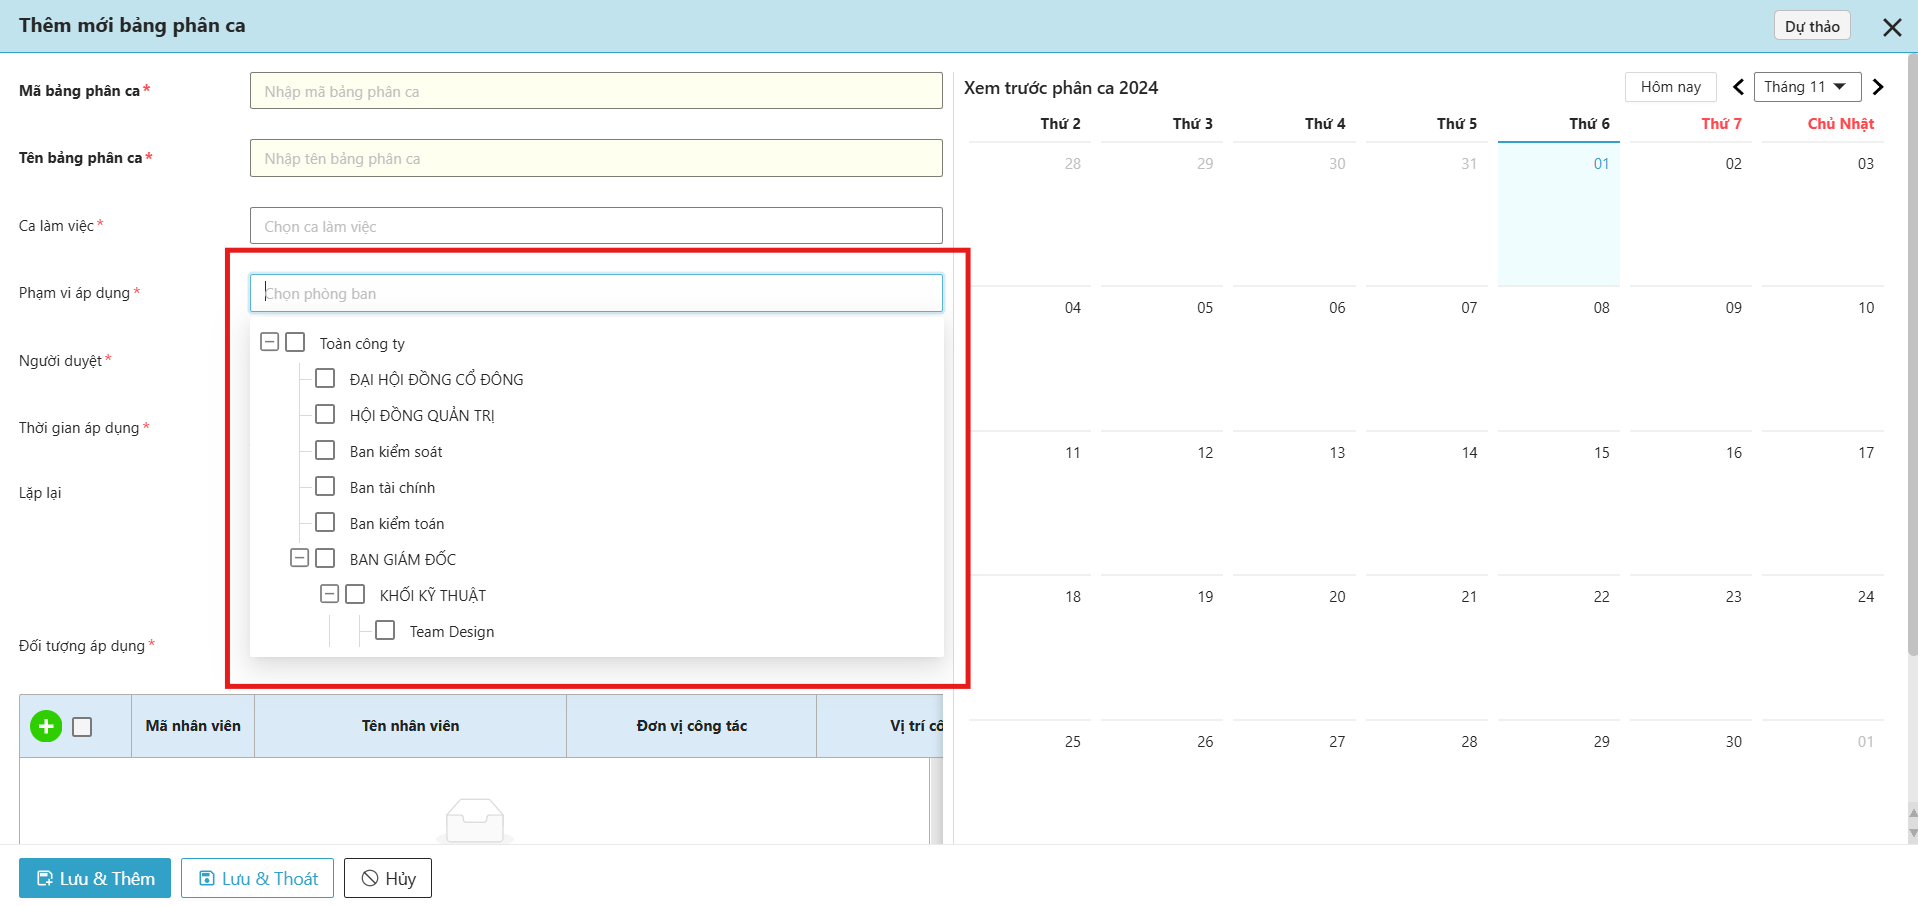The width and height of the screenshot is (1918, 906).
Task: Go to next month with right arrow
Action: point(1878,87)
